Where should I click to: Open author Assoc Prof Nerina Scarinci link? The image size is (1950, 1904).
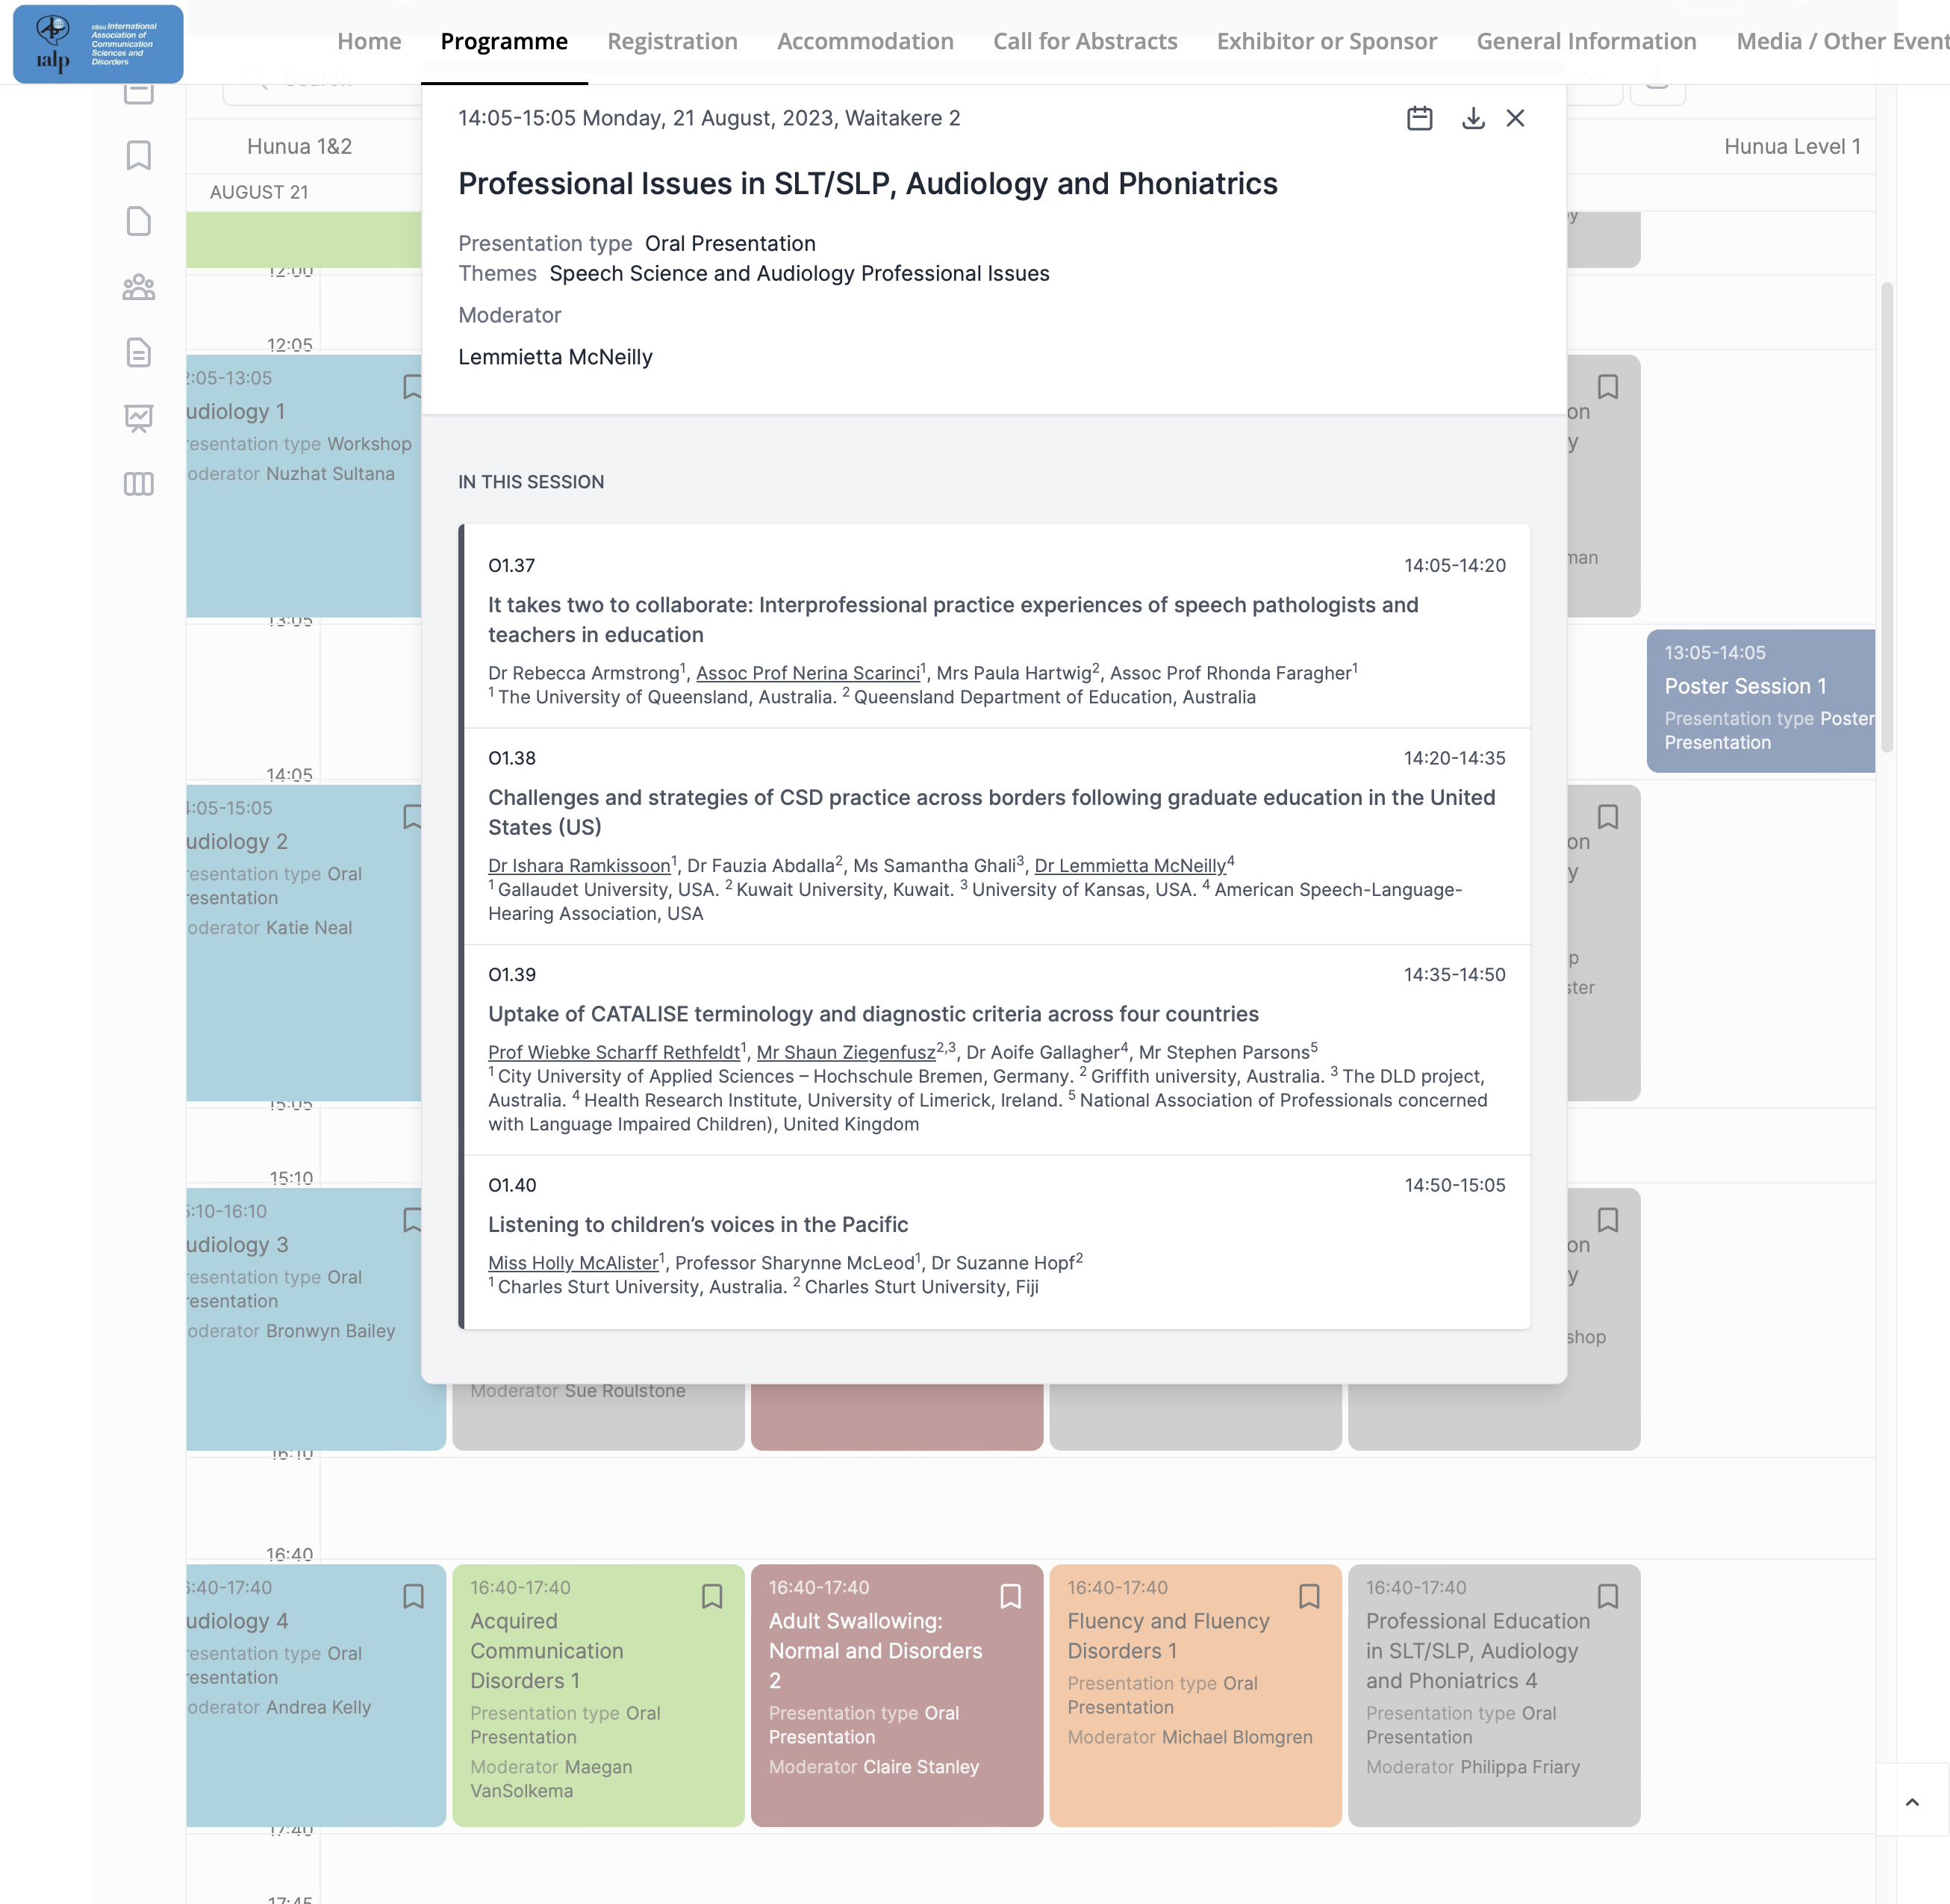(x=808, y=673)
